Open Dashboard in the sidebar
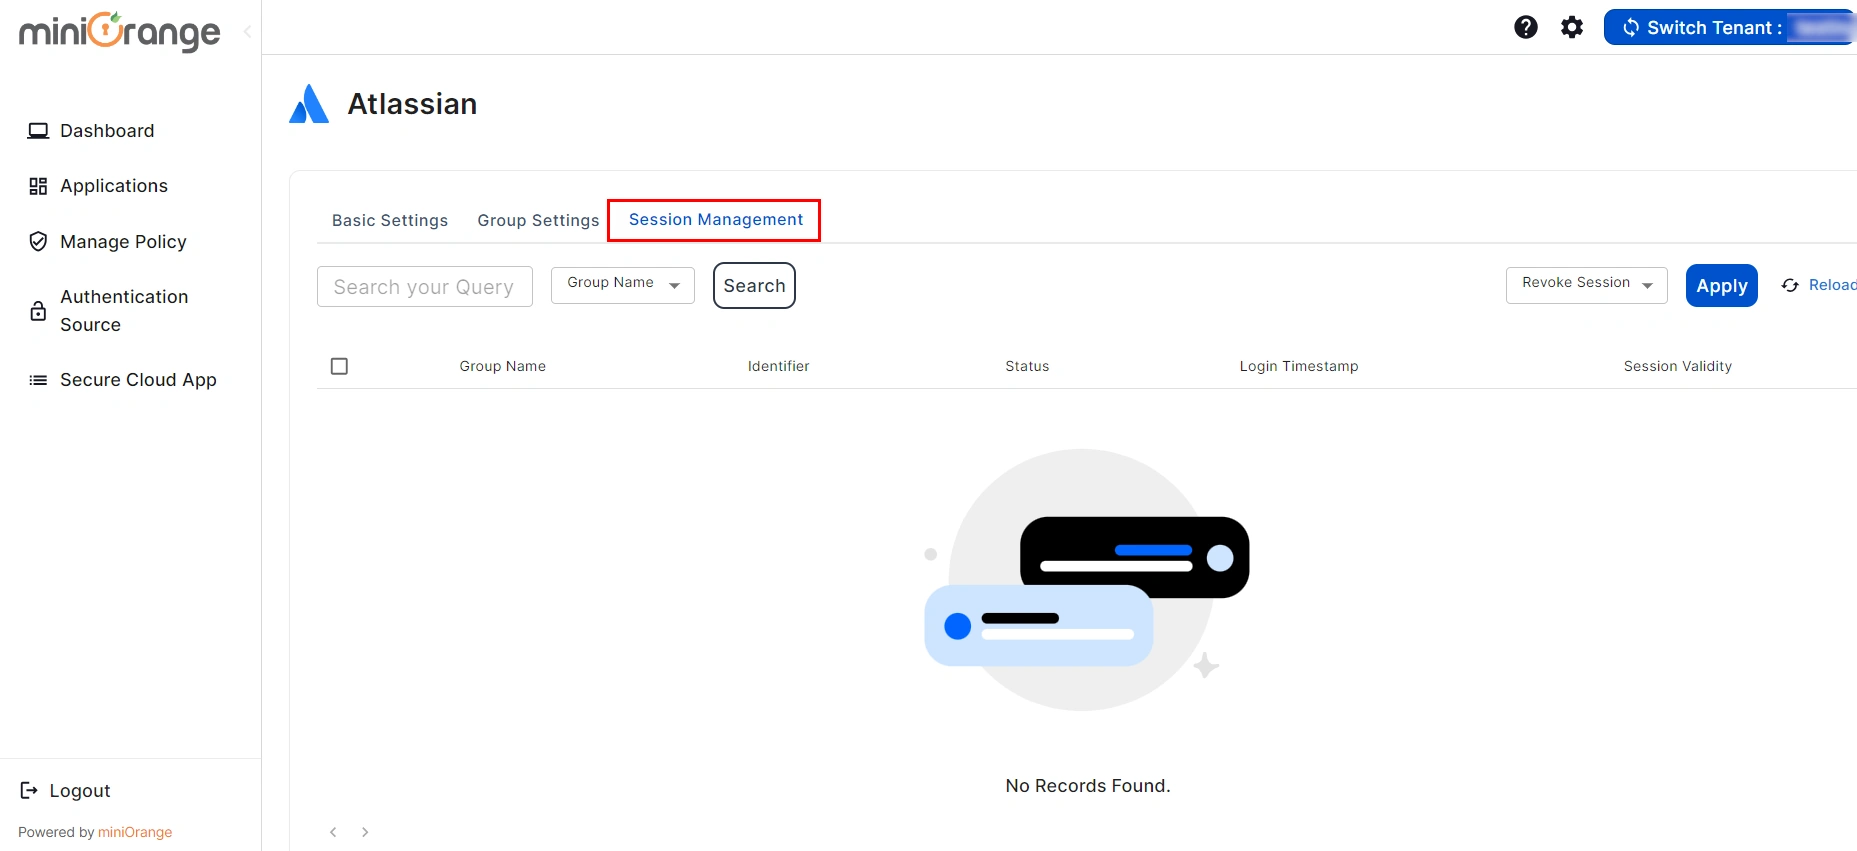1857x851 pixels. coord(107,131)
